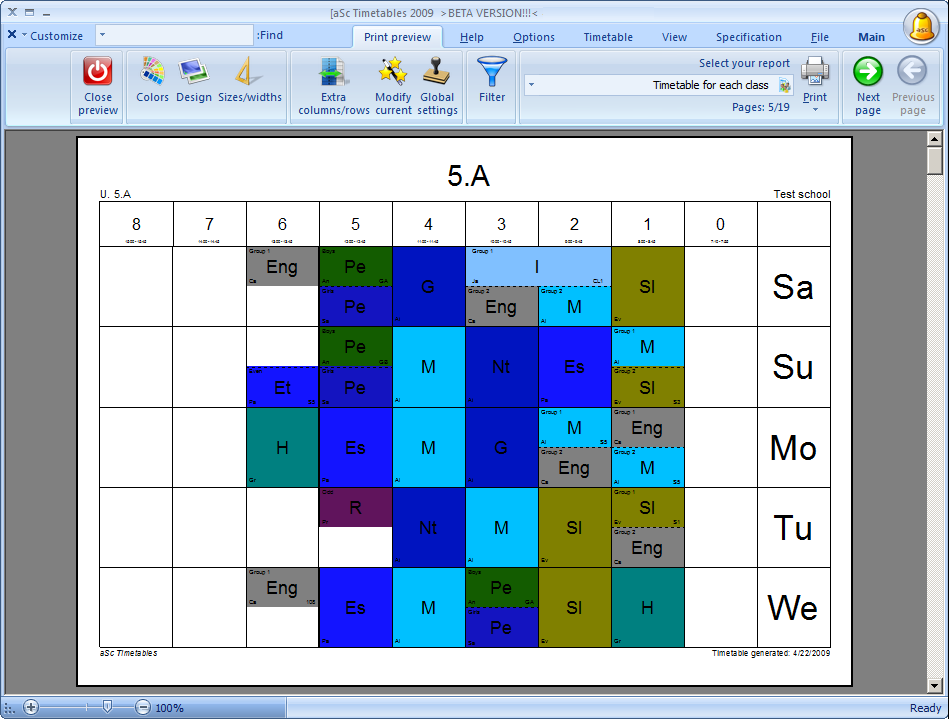Click the Print button

click(x=815, y=72)
